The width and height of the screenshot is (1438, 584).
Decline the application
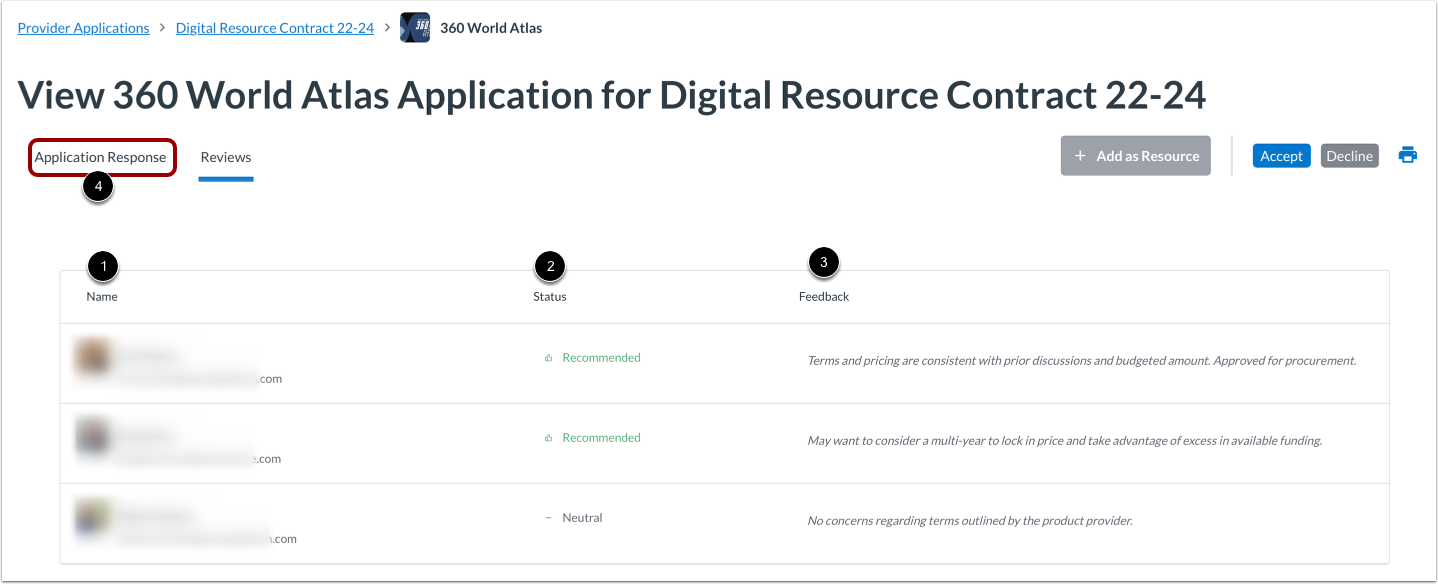coord(1349,156)
